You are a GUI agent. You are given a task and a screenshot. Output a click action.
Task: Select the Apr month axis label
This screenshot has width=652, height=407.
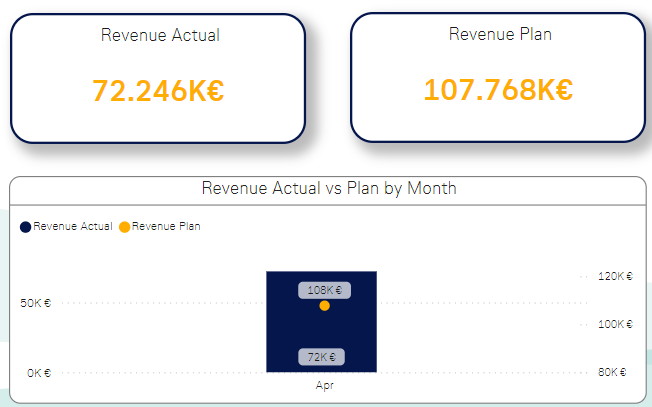pyautogui.click(x=324, y=385)
